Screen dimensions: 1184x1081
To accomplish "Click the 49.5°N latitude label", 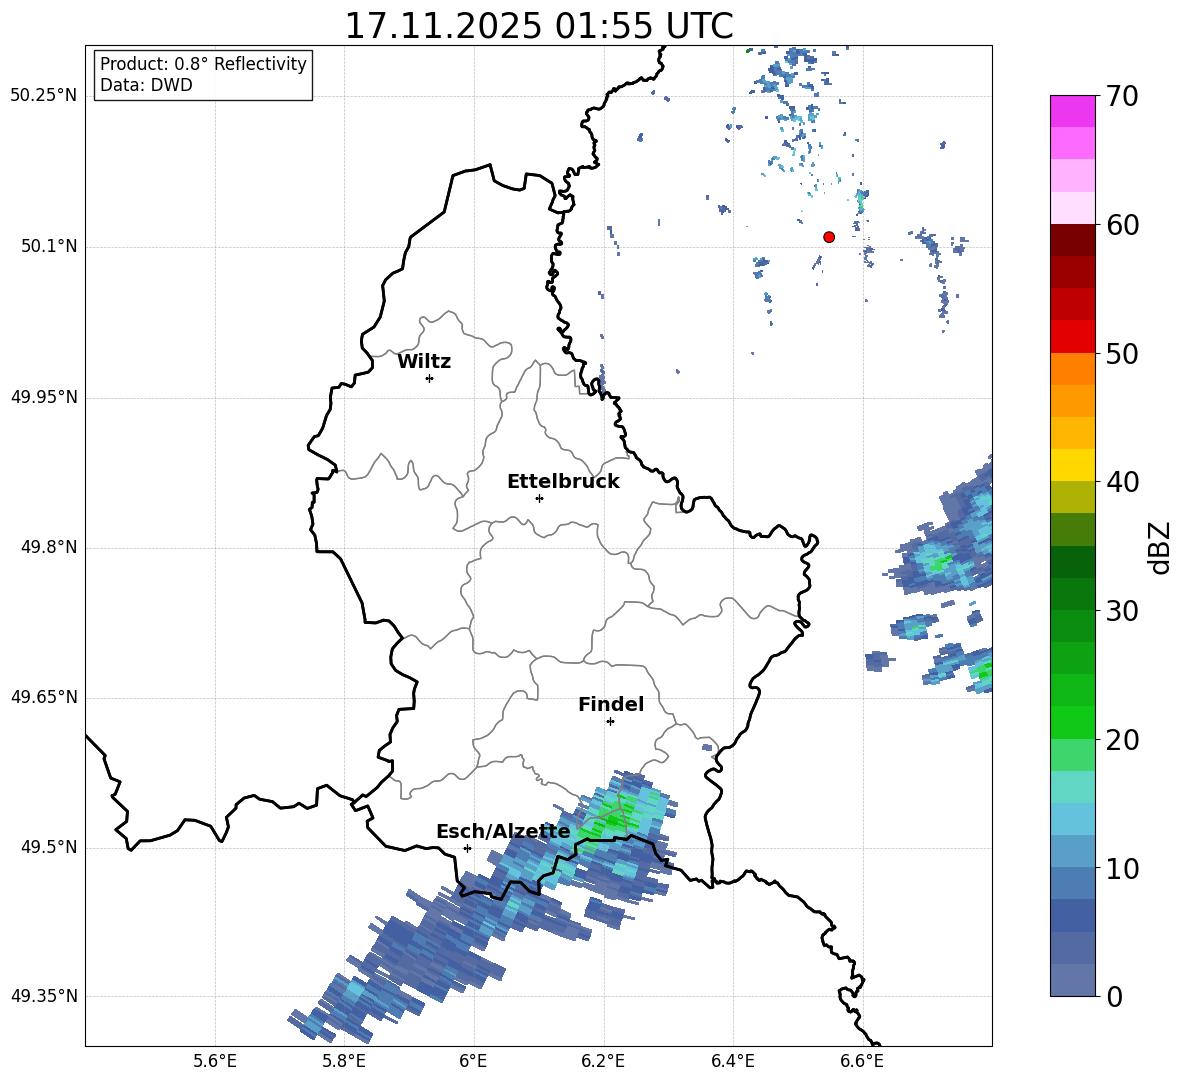I will point(49,847).
